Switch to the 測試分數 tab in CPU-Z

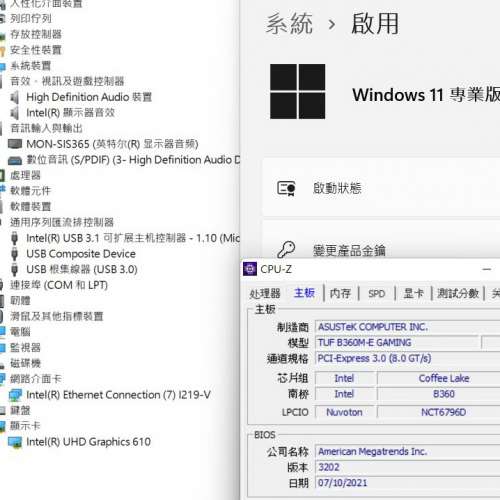coord(458,294)
